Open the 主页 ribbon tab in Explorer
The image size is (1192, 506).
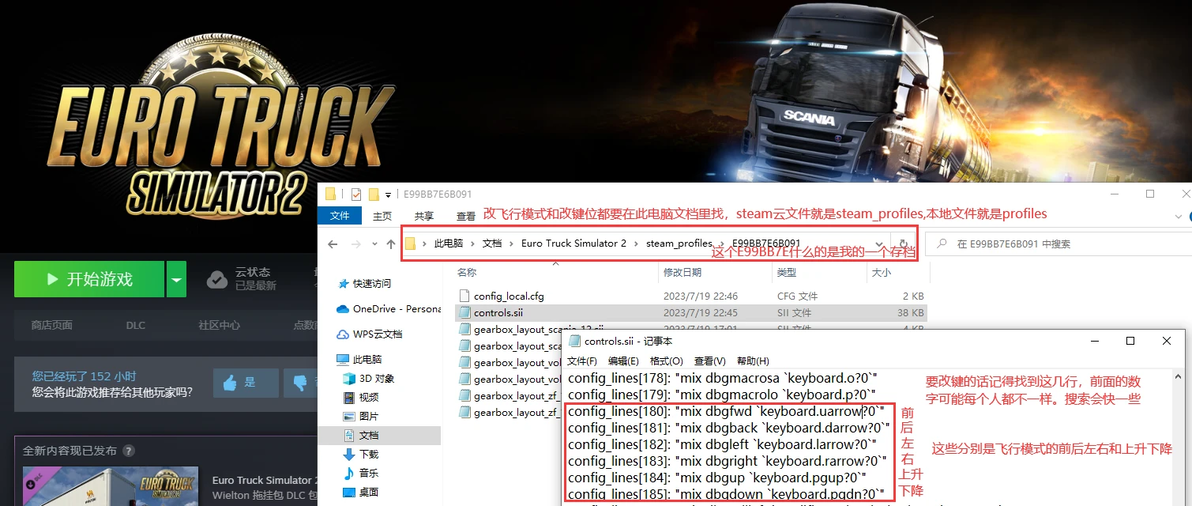coord(382,216)
